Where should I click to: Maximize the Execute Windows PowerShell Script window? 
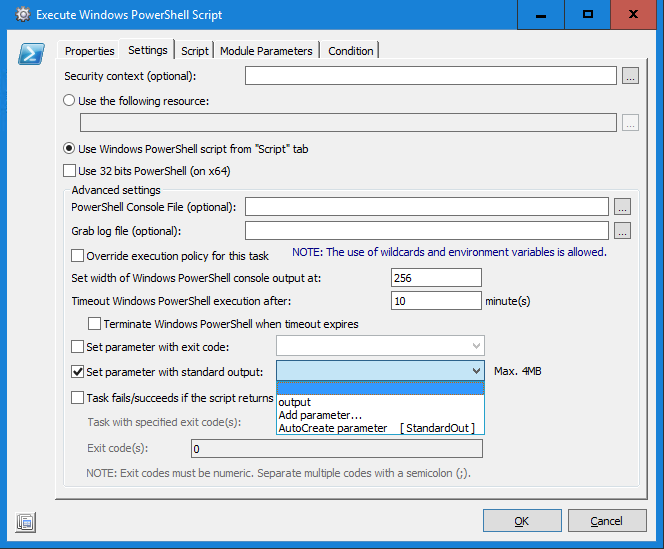(x=587, y=14)
